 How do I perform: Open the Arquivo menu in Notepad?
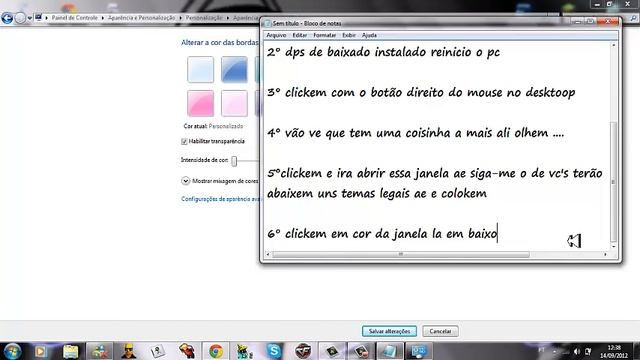pos(276,35)
